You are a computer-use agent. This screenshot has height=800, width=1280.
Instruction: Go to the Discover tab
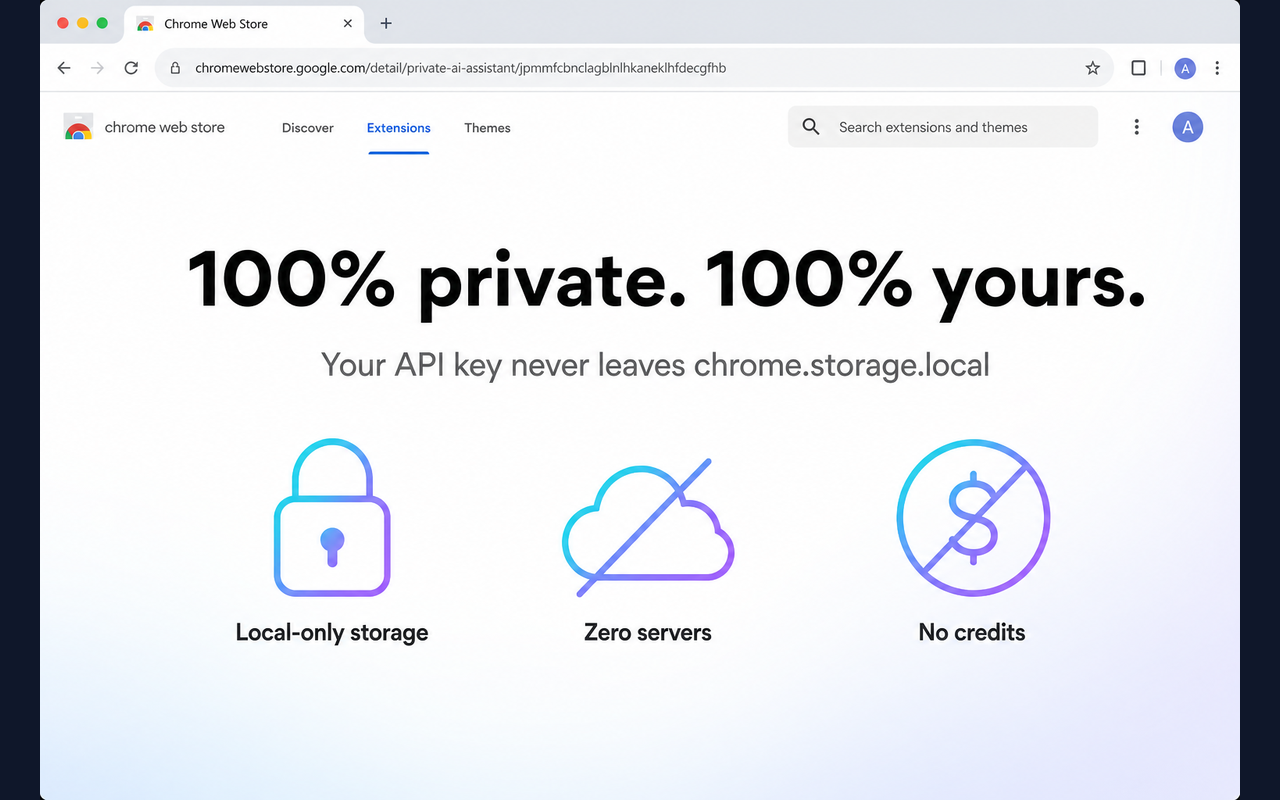(308, 128)
